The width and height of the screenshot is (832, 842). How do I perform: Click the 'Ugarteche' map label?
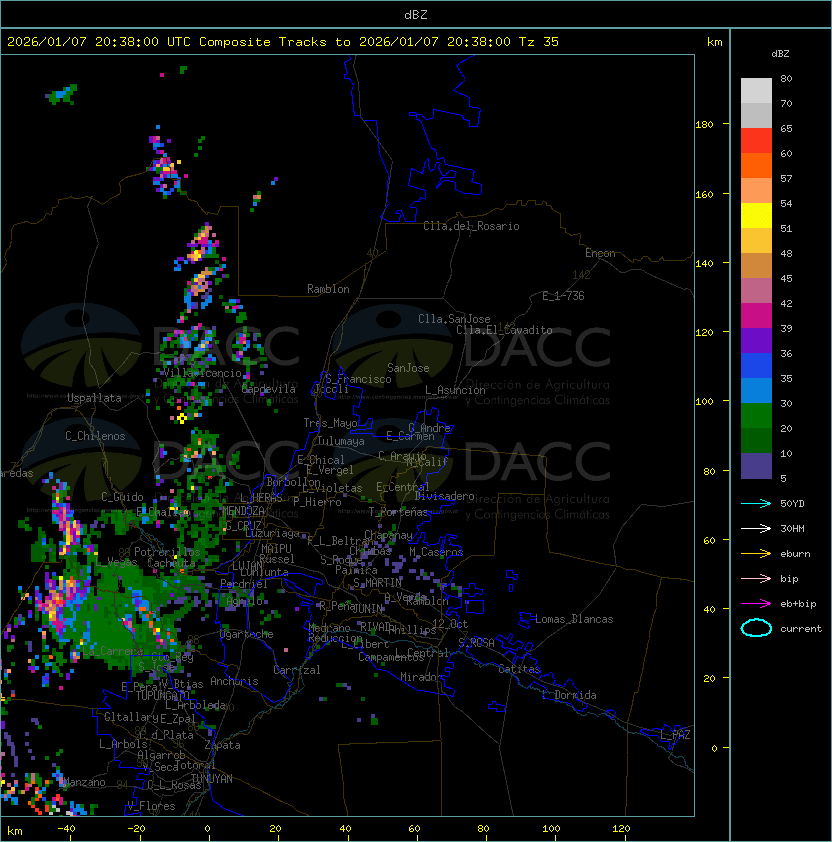[x=247, y=634]
